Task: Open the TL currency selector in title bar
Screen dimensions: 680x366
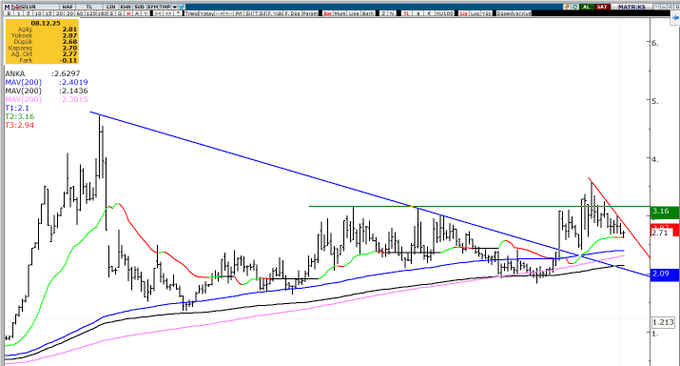Action: click(89, 7)
